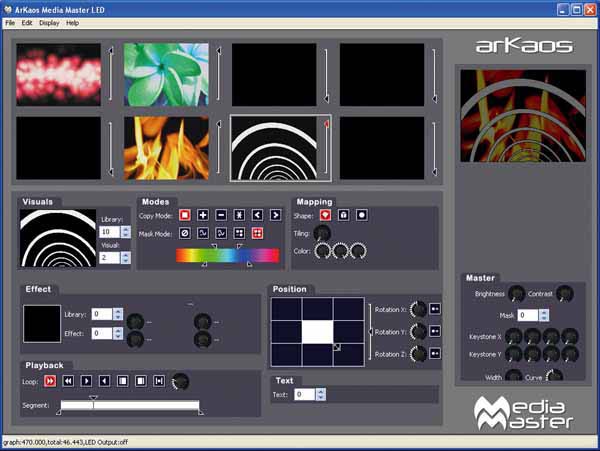Increase the Effect number with up arrow
This screenshot has width=600, height=451.
pos(118,331)
